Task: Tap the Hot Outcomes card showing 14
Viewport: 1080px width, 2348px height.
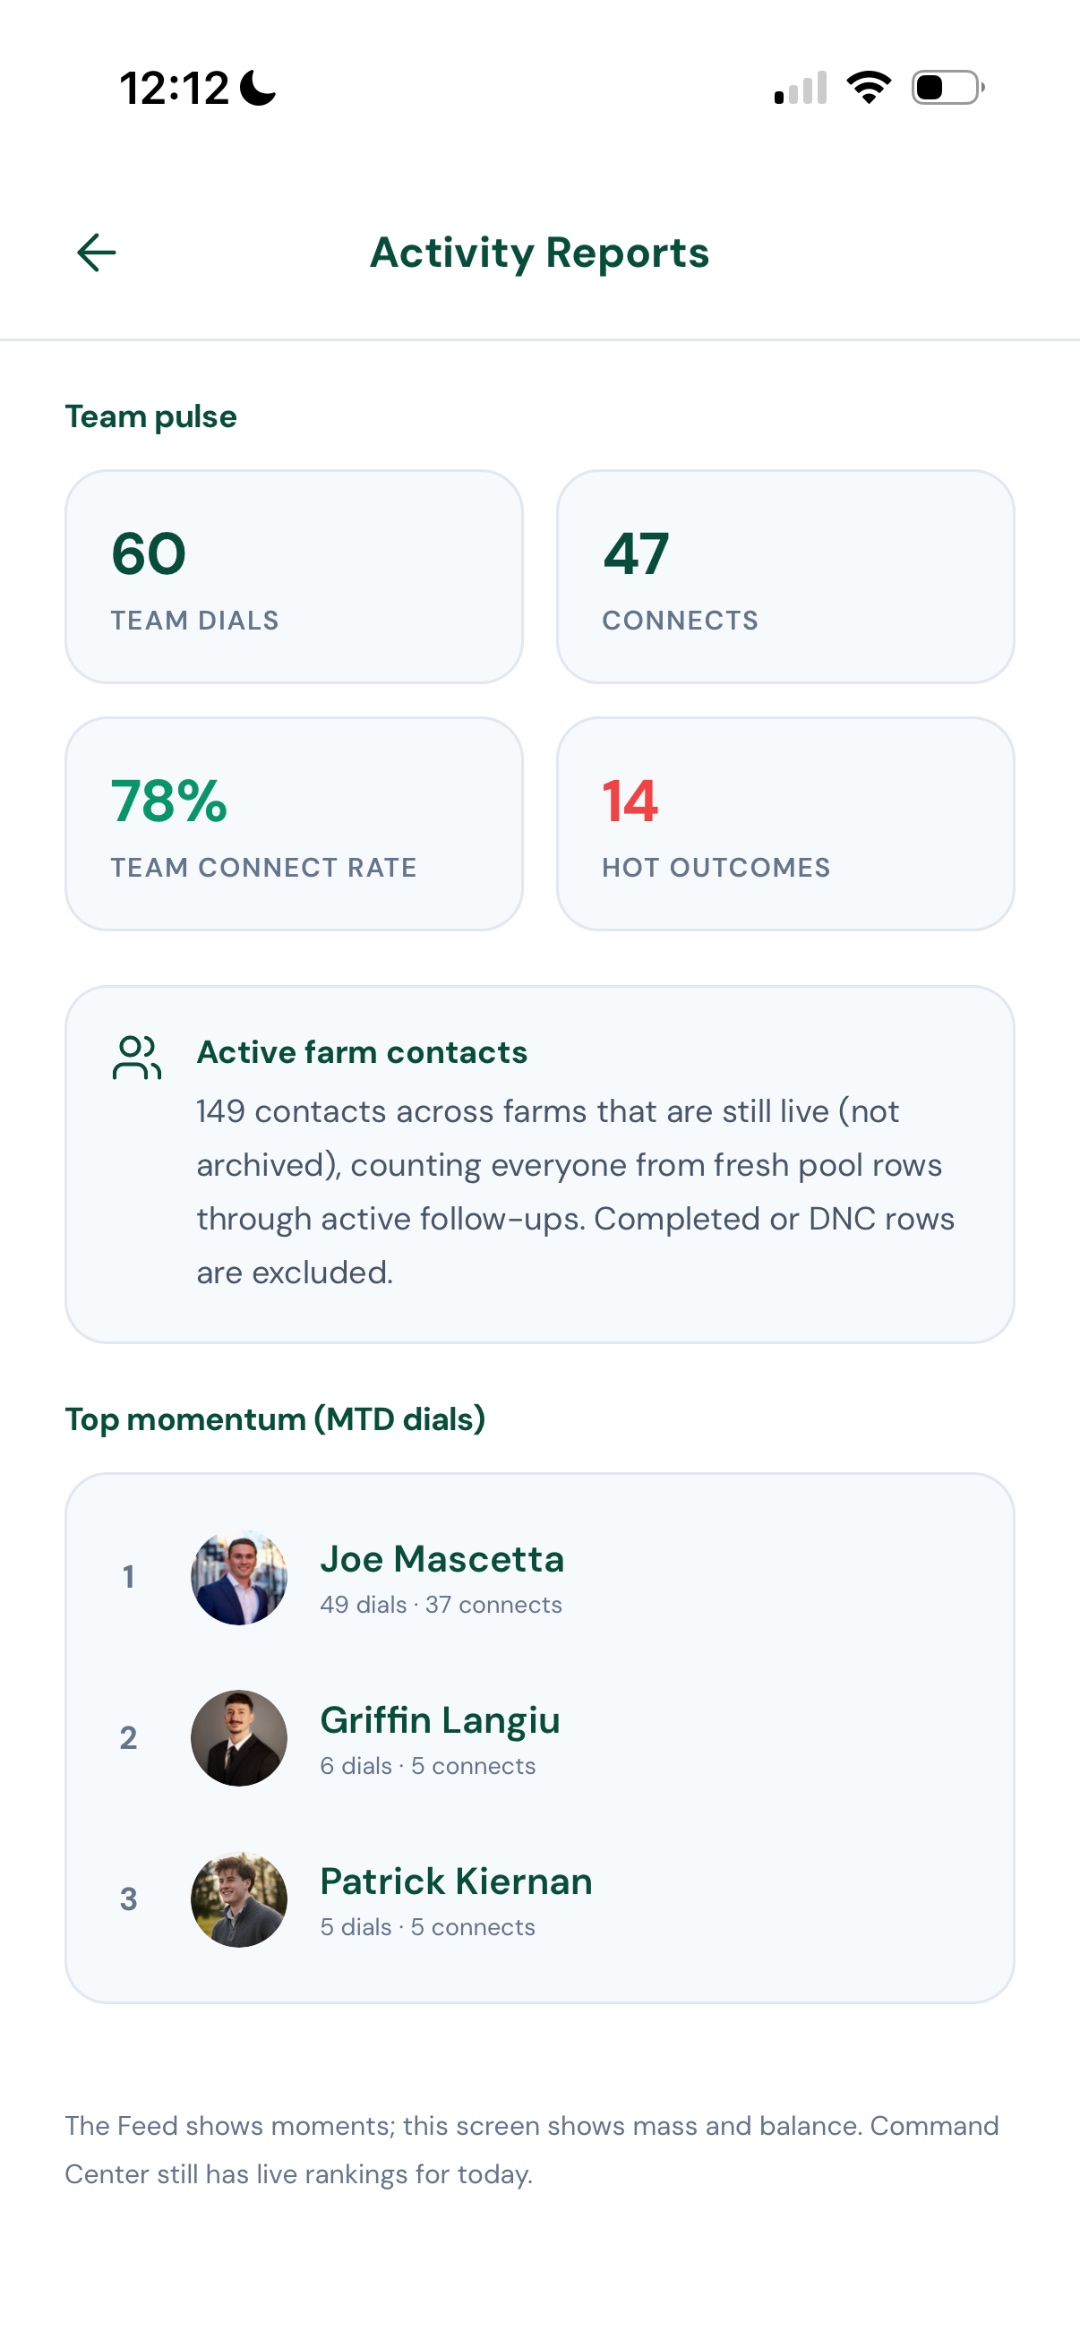Action: coord(787,822)
